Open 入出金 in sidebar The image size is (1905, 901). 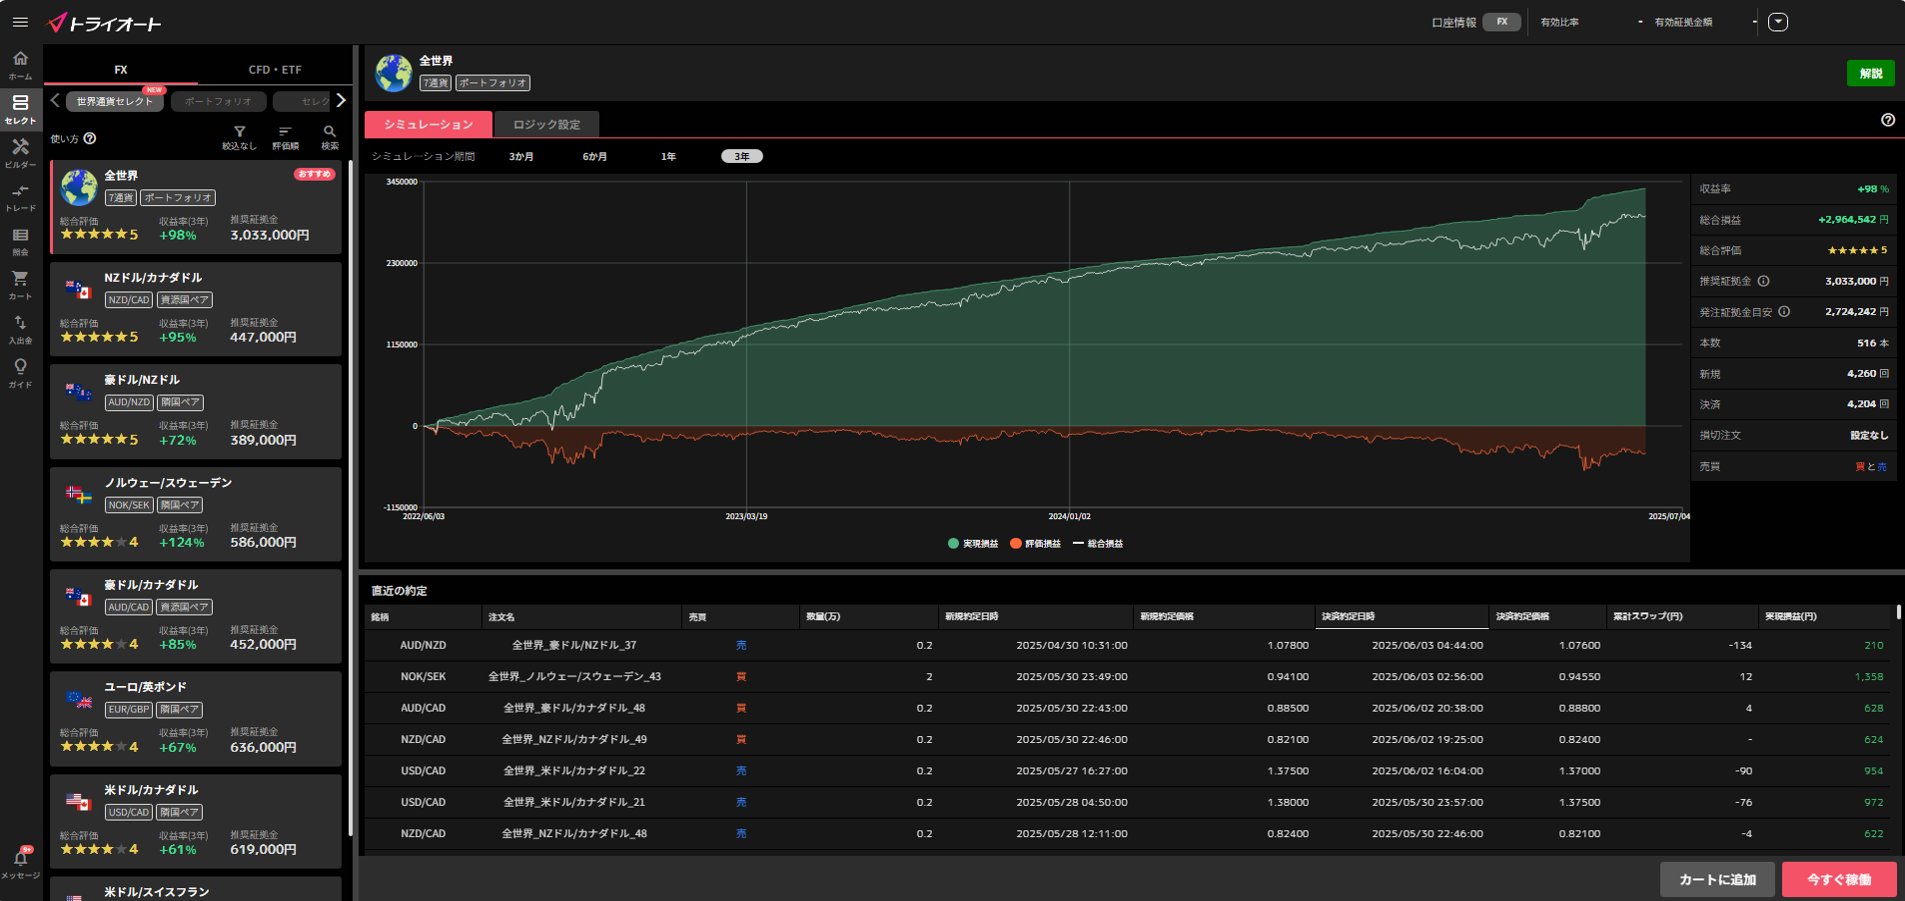click(20, 329)
